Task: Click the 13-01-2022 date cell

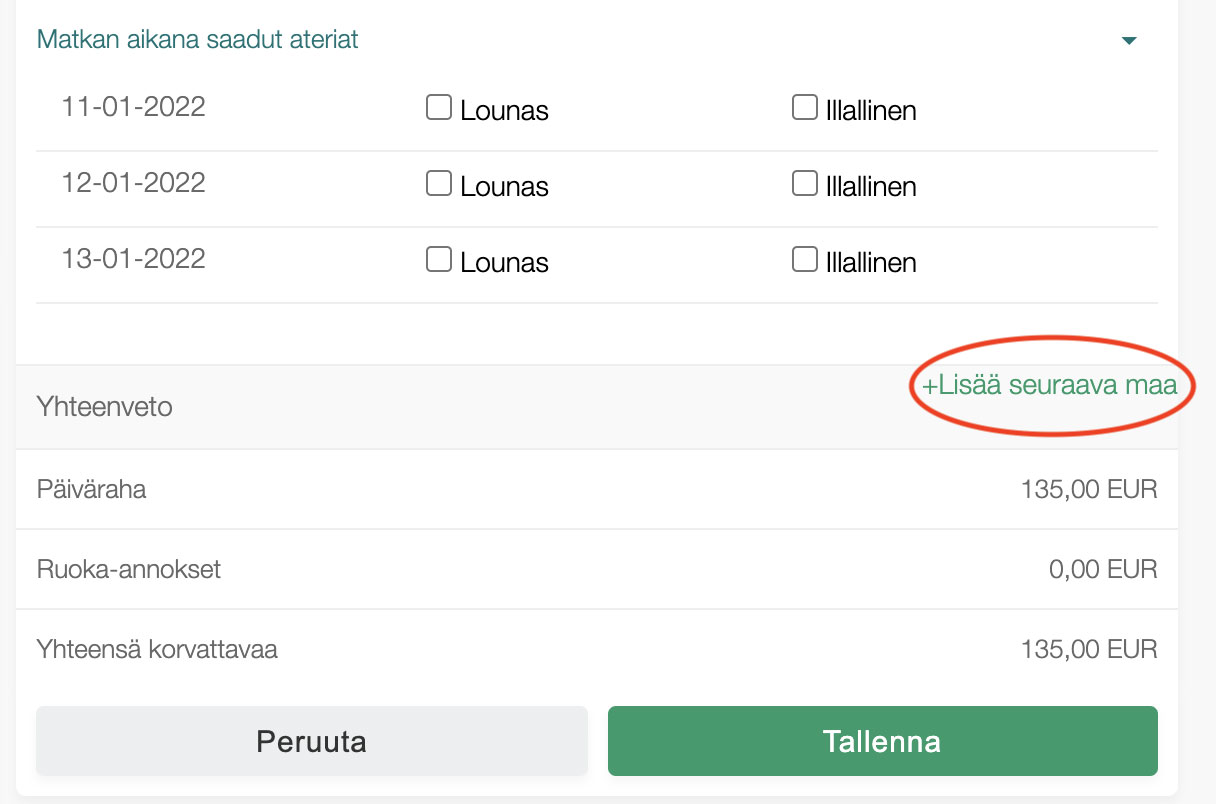Action: click(134, 259)
